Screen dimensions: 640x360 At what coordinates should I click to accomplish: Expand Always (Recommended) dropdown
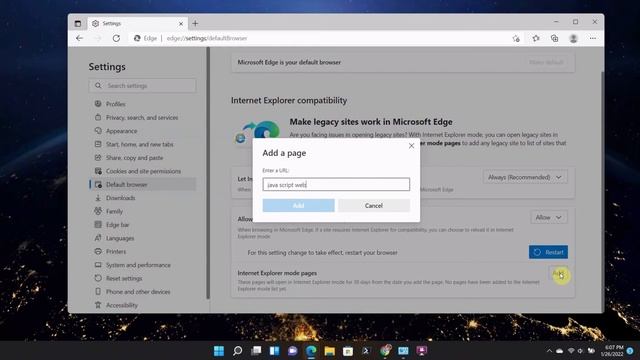point(525,177)
